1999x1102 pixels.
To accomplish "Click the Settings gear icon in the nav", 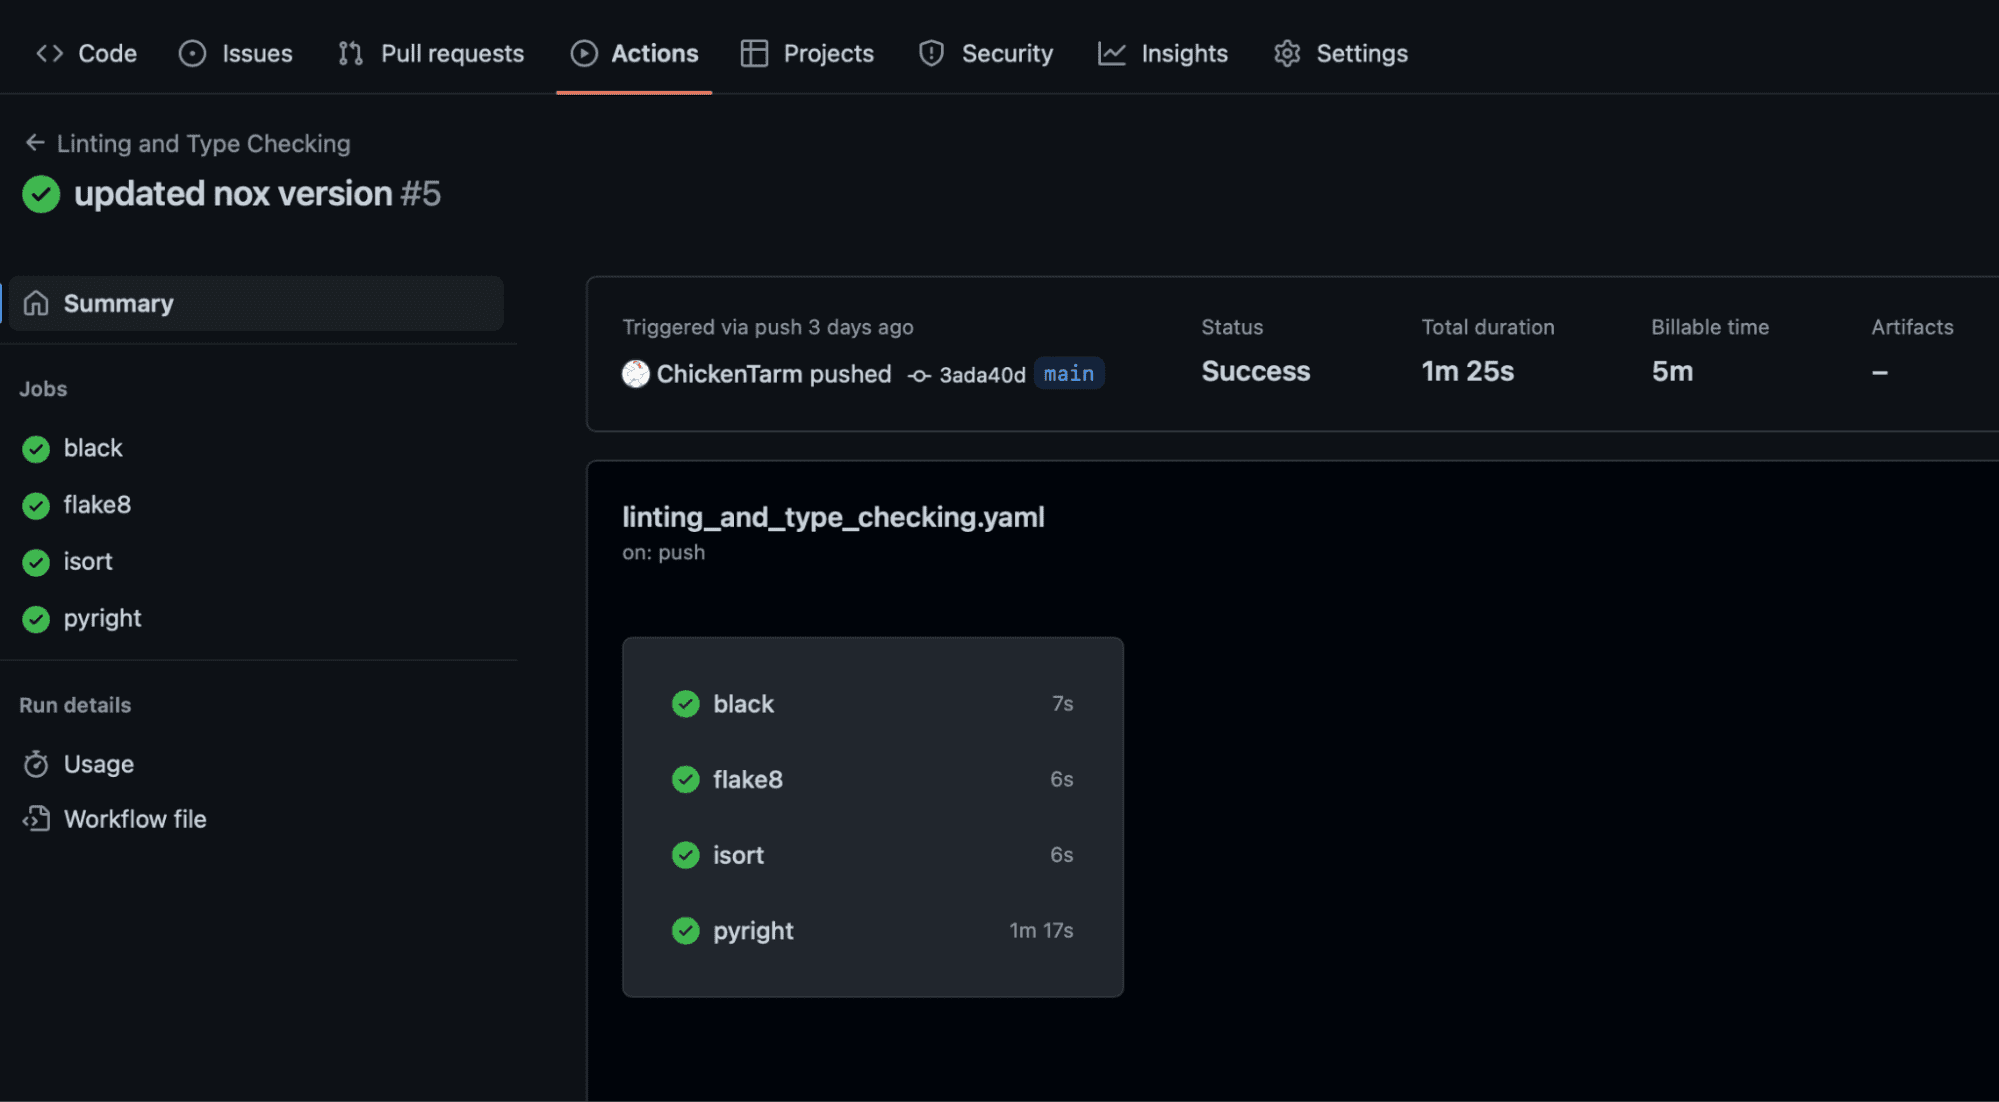I will (x=1287, y=53).
